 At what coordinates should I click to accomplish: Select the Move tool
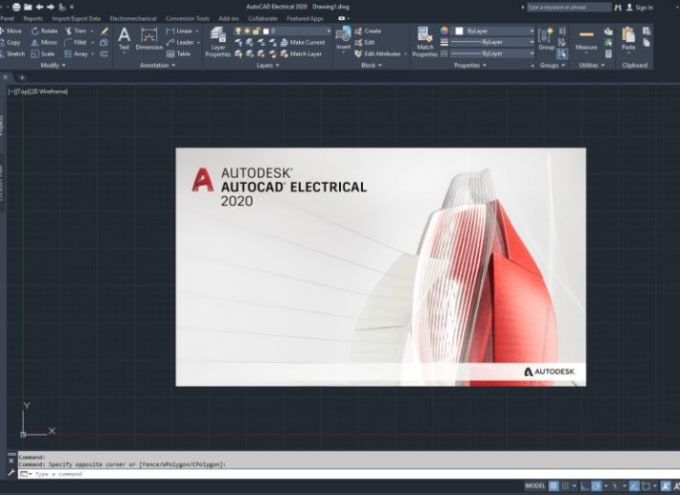click(x=11, y=31)
